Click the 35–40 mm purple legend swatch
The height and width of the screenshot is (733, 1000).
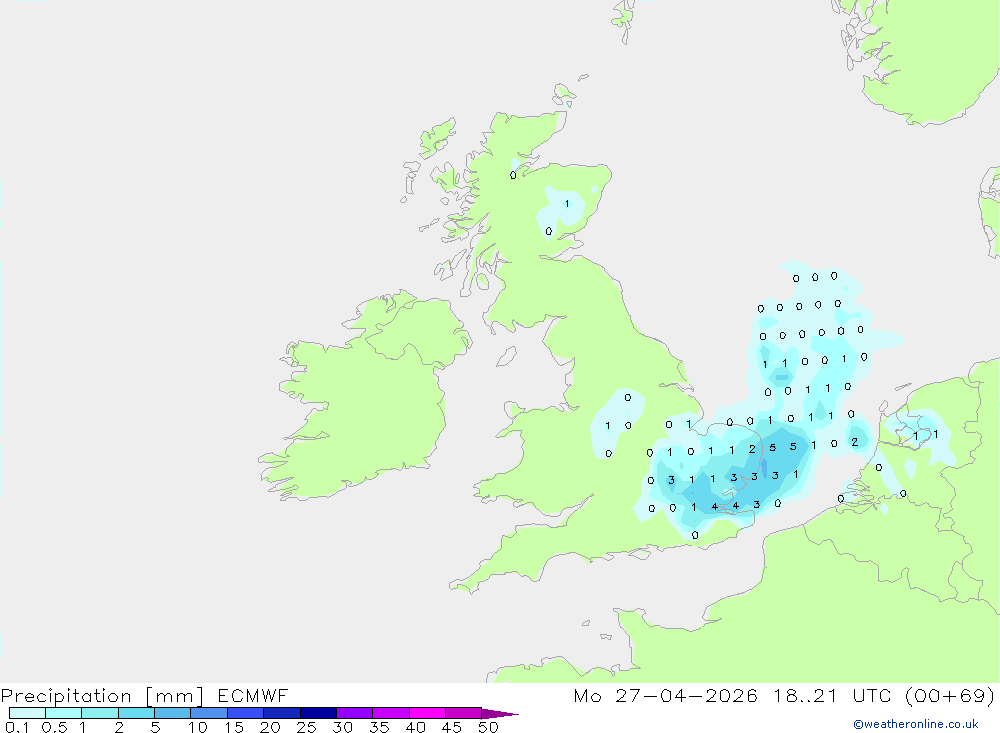[391, 713]
